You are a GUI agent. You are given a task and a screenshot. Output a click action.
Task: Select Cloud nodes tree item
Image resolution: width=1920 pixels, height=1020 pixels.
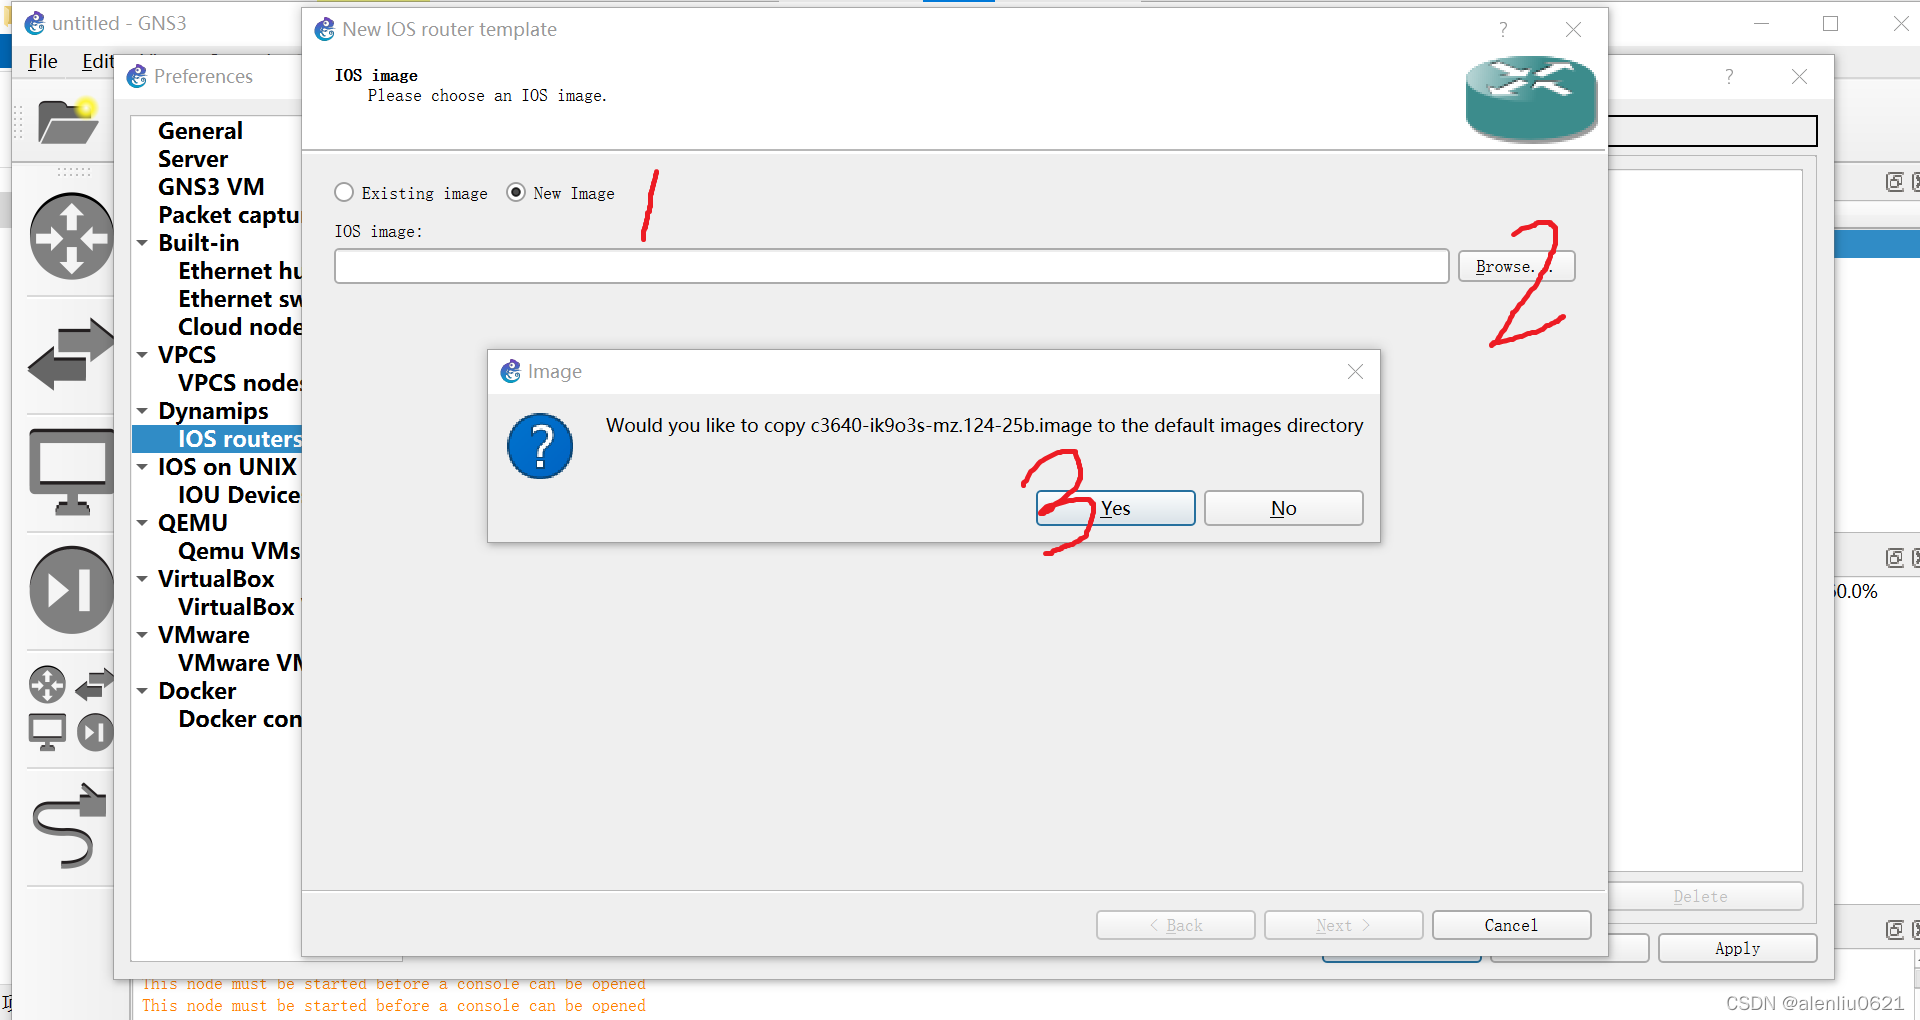tap(240, 327)
